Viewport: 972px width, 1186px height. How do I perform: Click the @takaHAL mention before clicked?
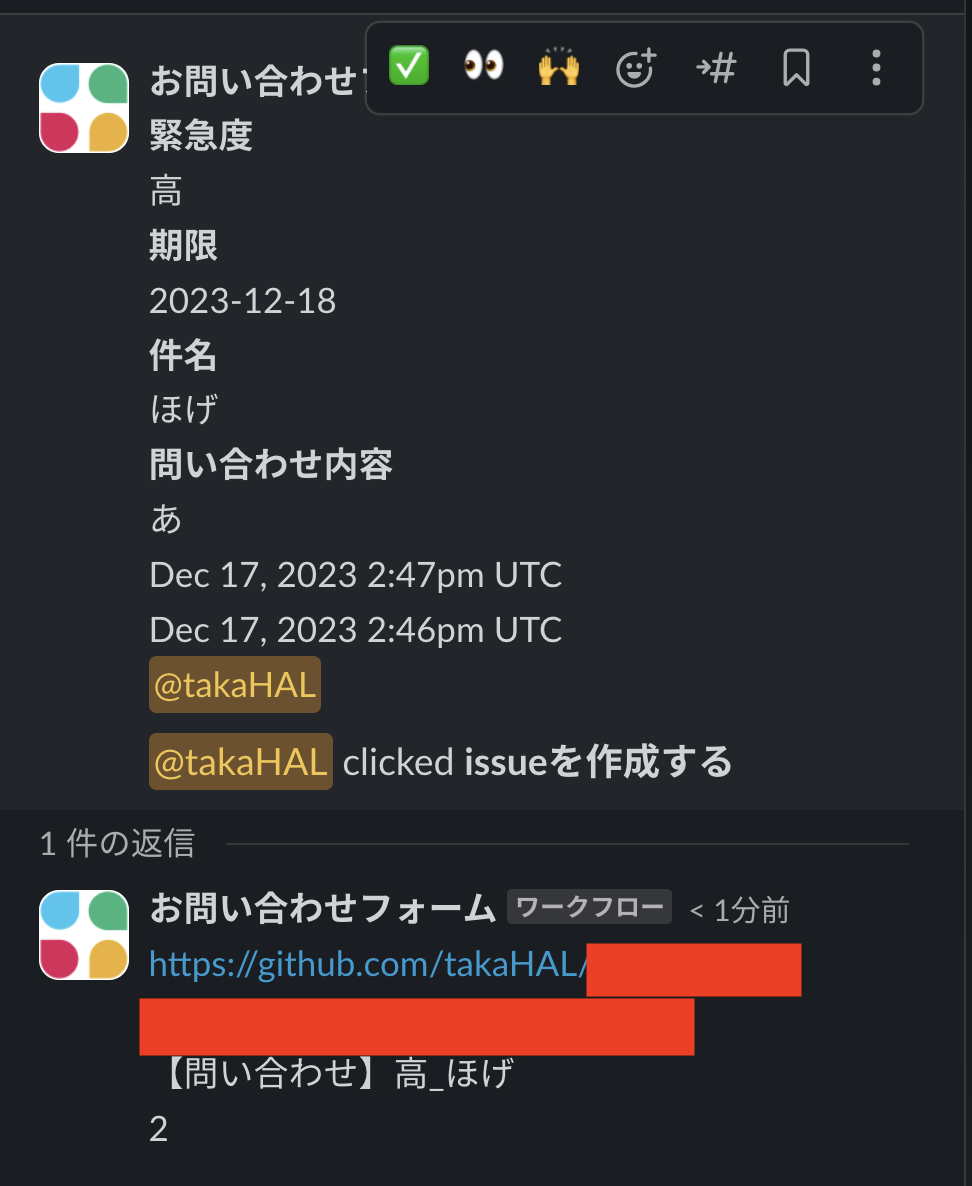pyautogui.click(x=240, y=761)
